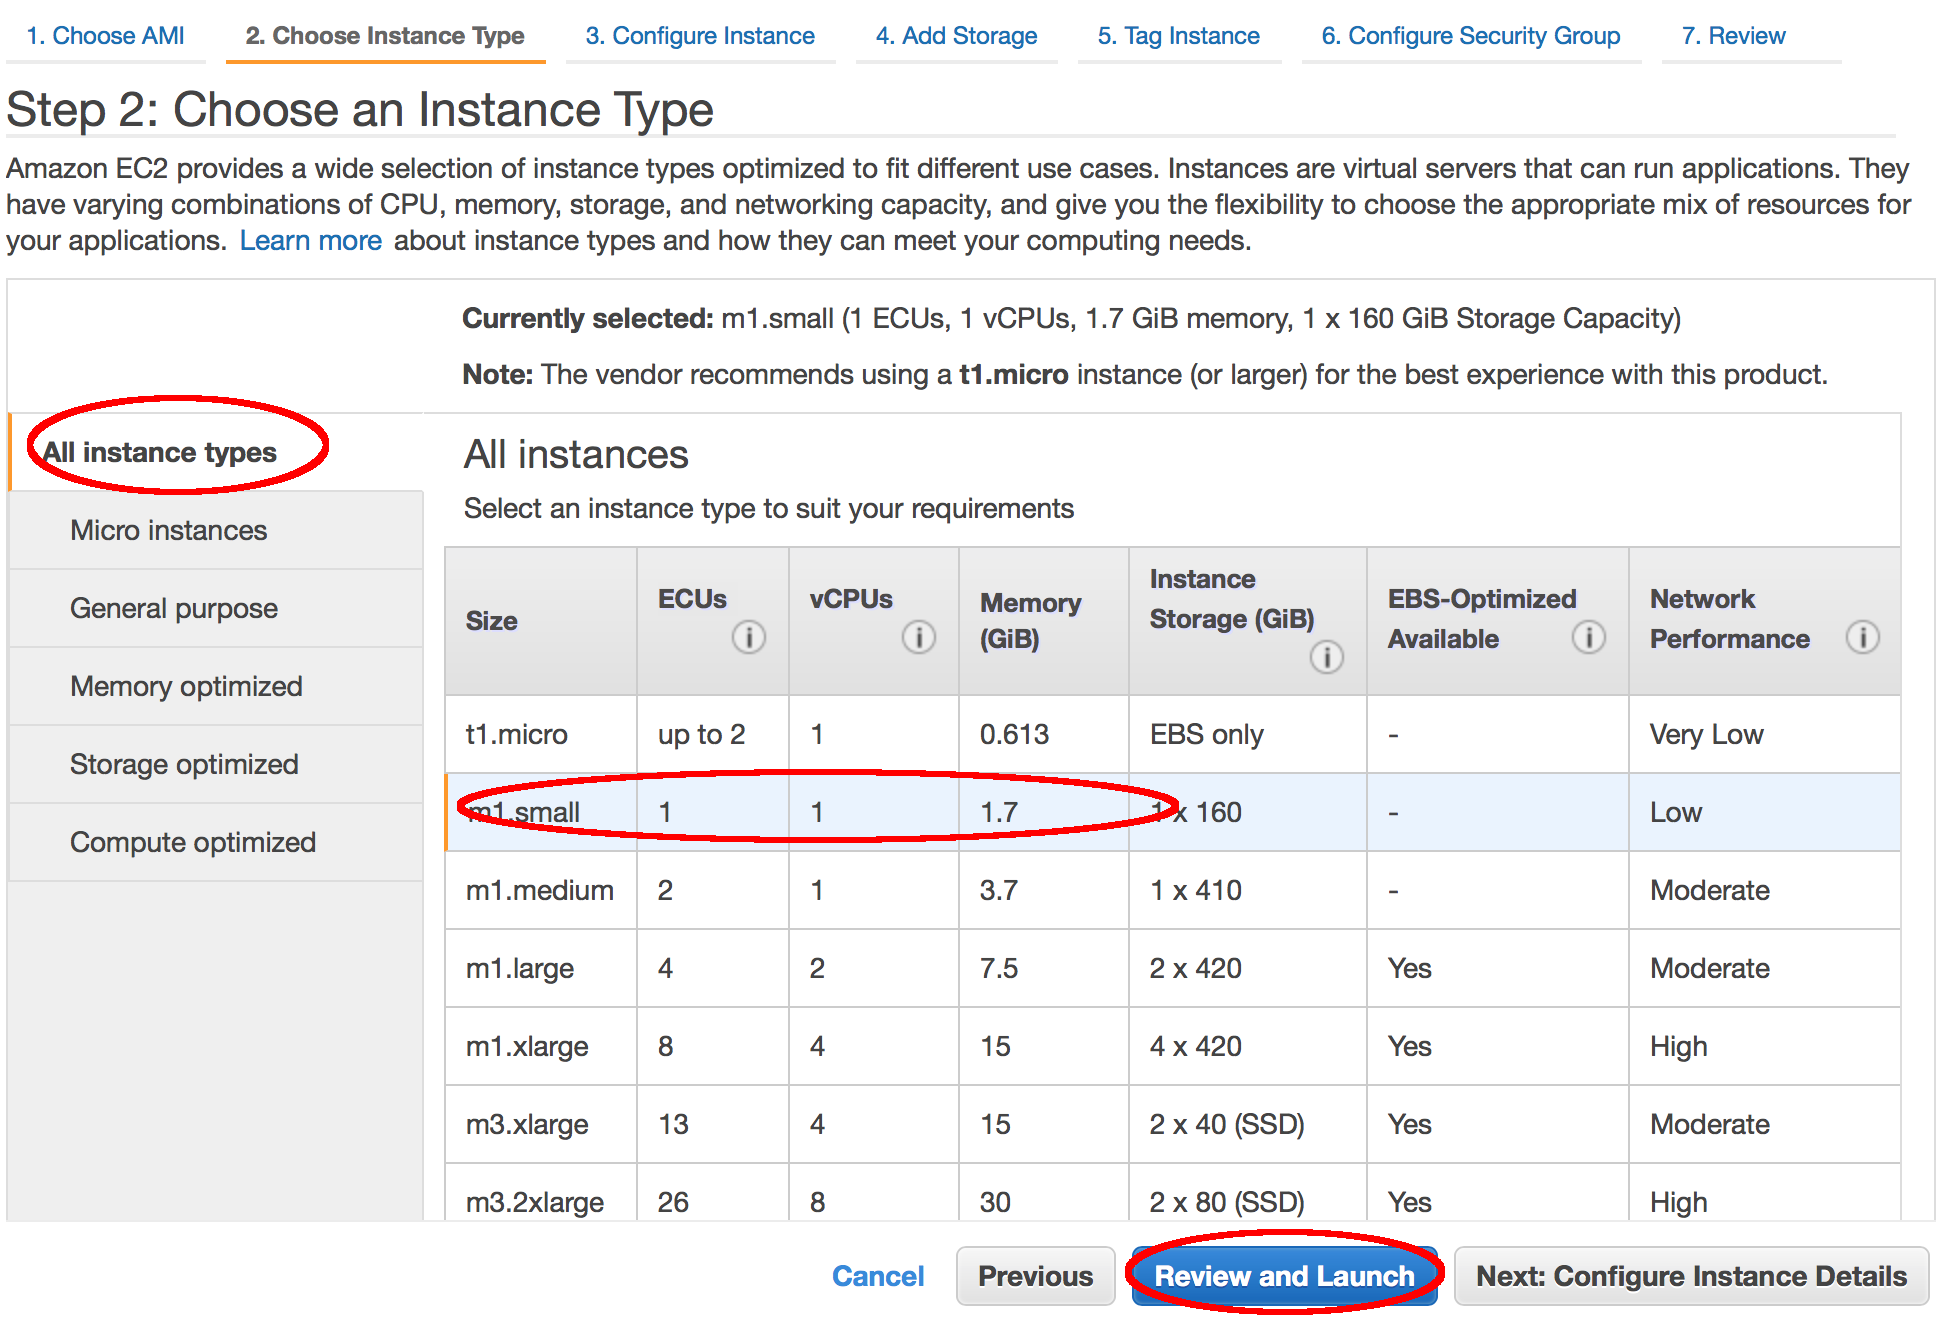The width and height of the screenshot is (1944, 1326).
Task: Go to 4. Add Storage step
Action: [956, 36]
